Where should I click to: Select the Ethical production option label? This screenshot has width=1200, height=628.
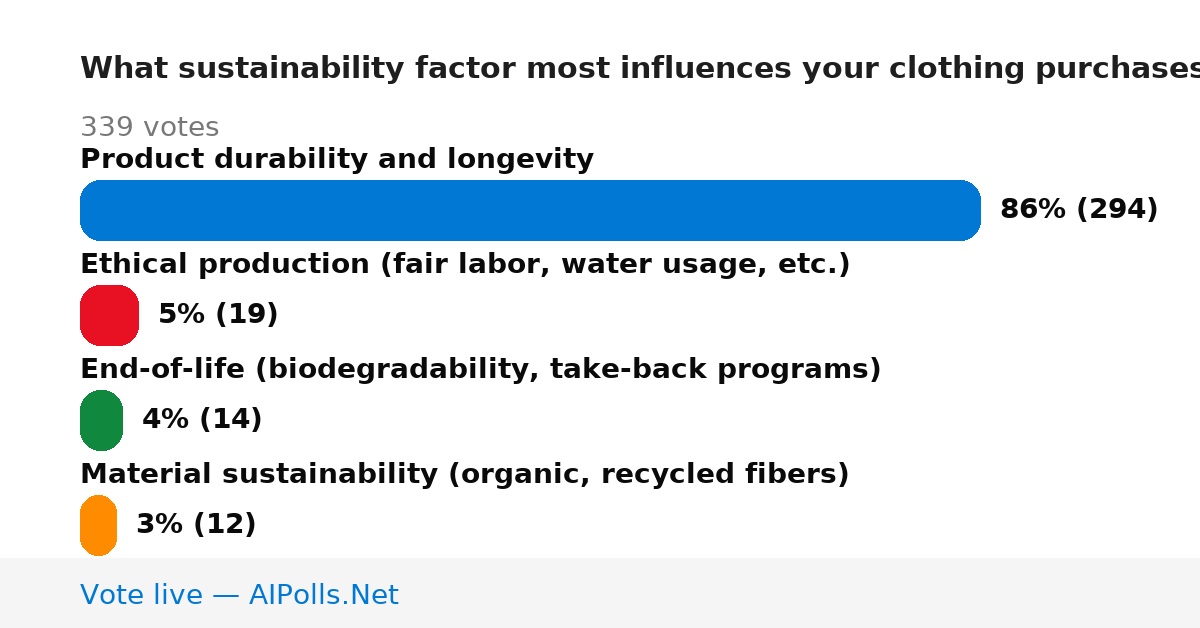(x=465, y=265)
